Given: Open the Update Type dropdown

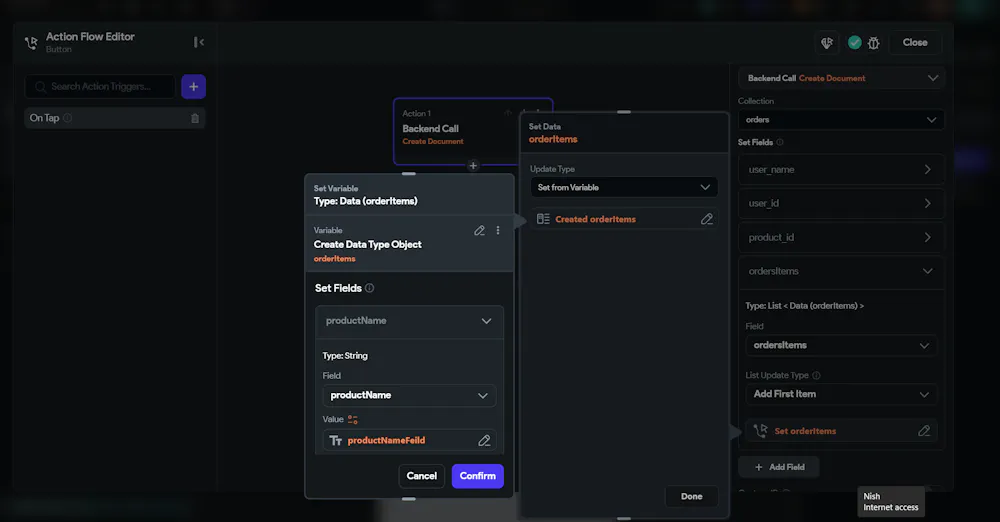Looking at the screenshot, I should click(624, 187).
